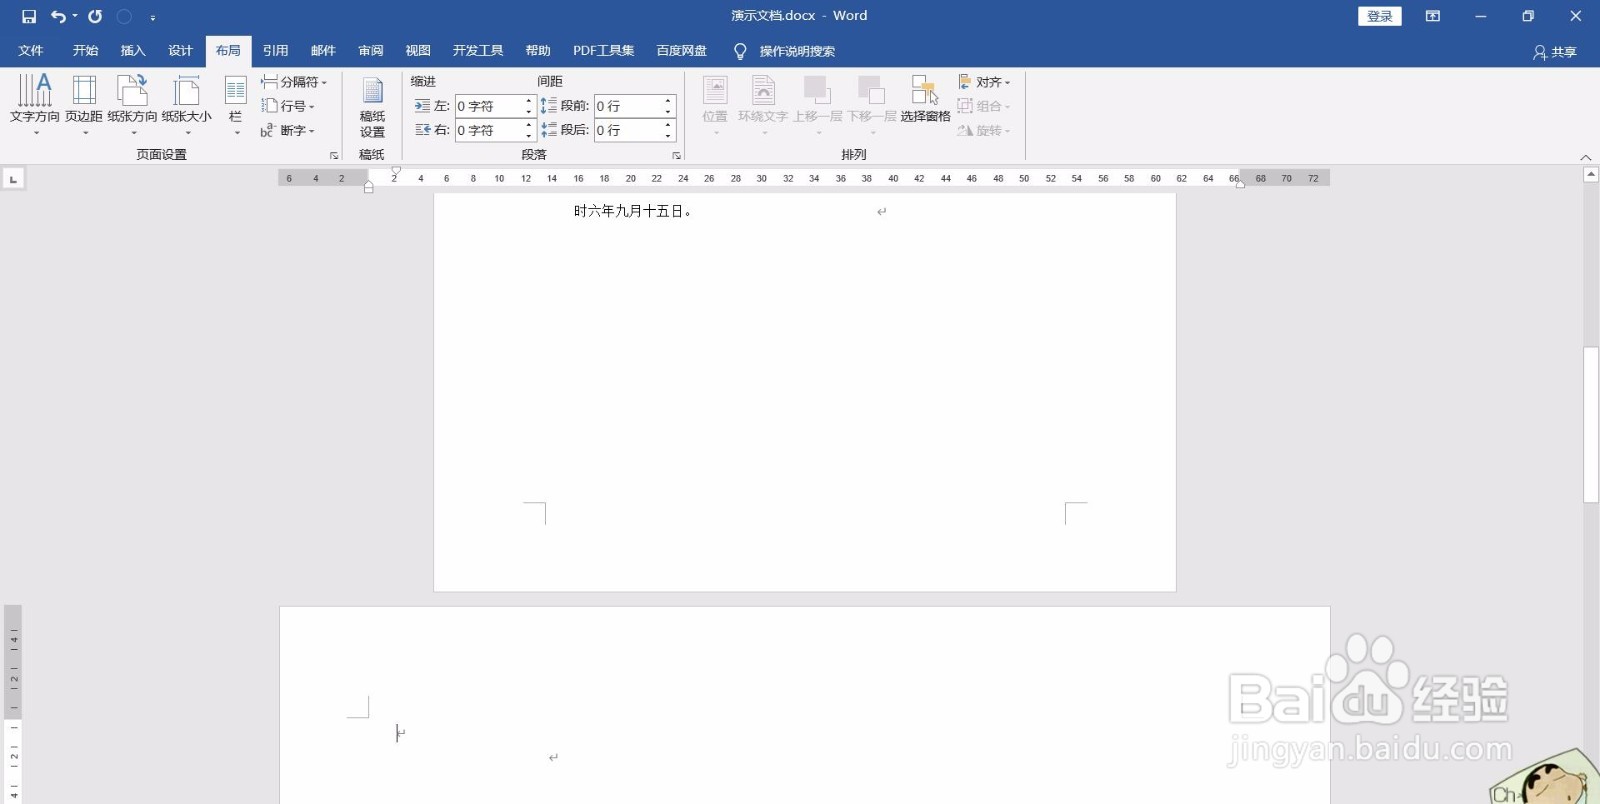
Task: Click the 共享 share button
Action: pos(1555,52)
